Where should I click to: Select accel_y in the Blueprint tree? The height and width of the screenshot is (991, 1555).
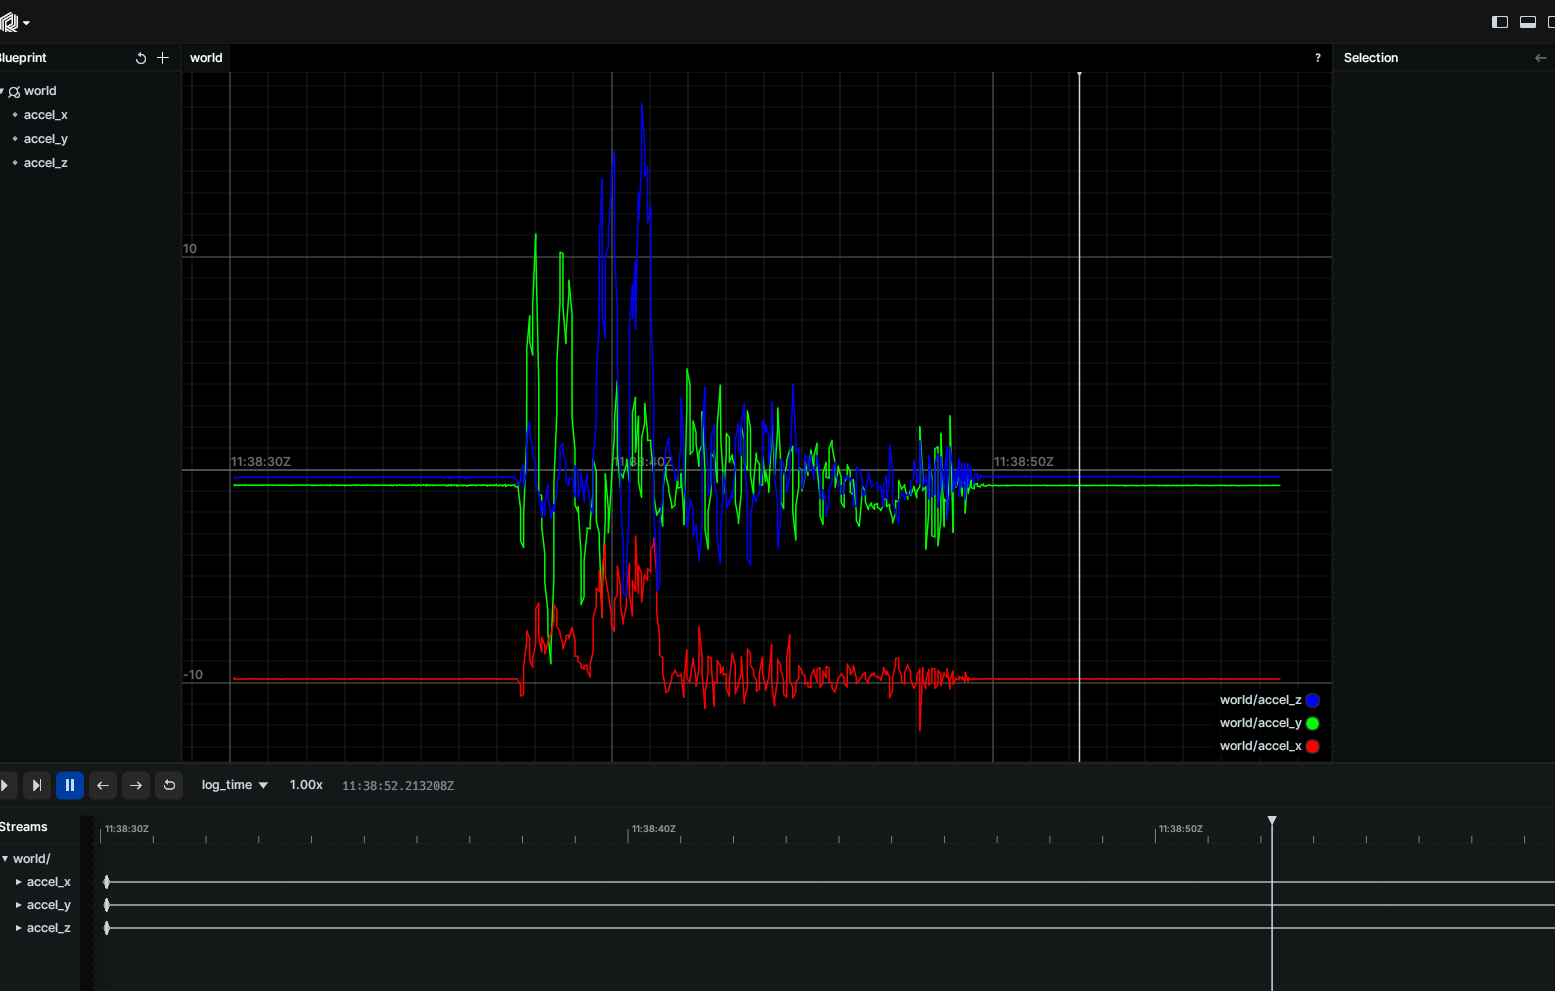tap(46, 139)
